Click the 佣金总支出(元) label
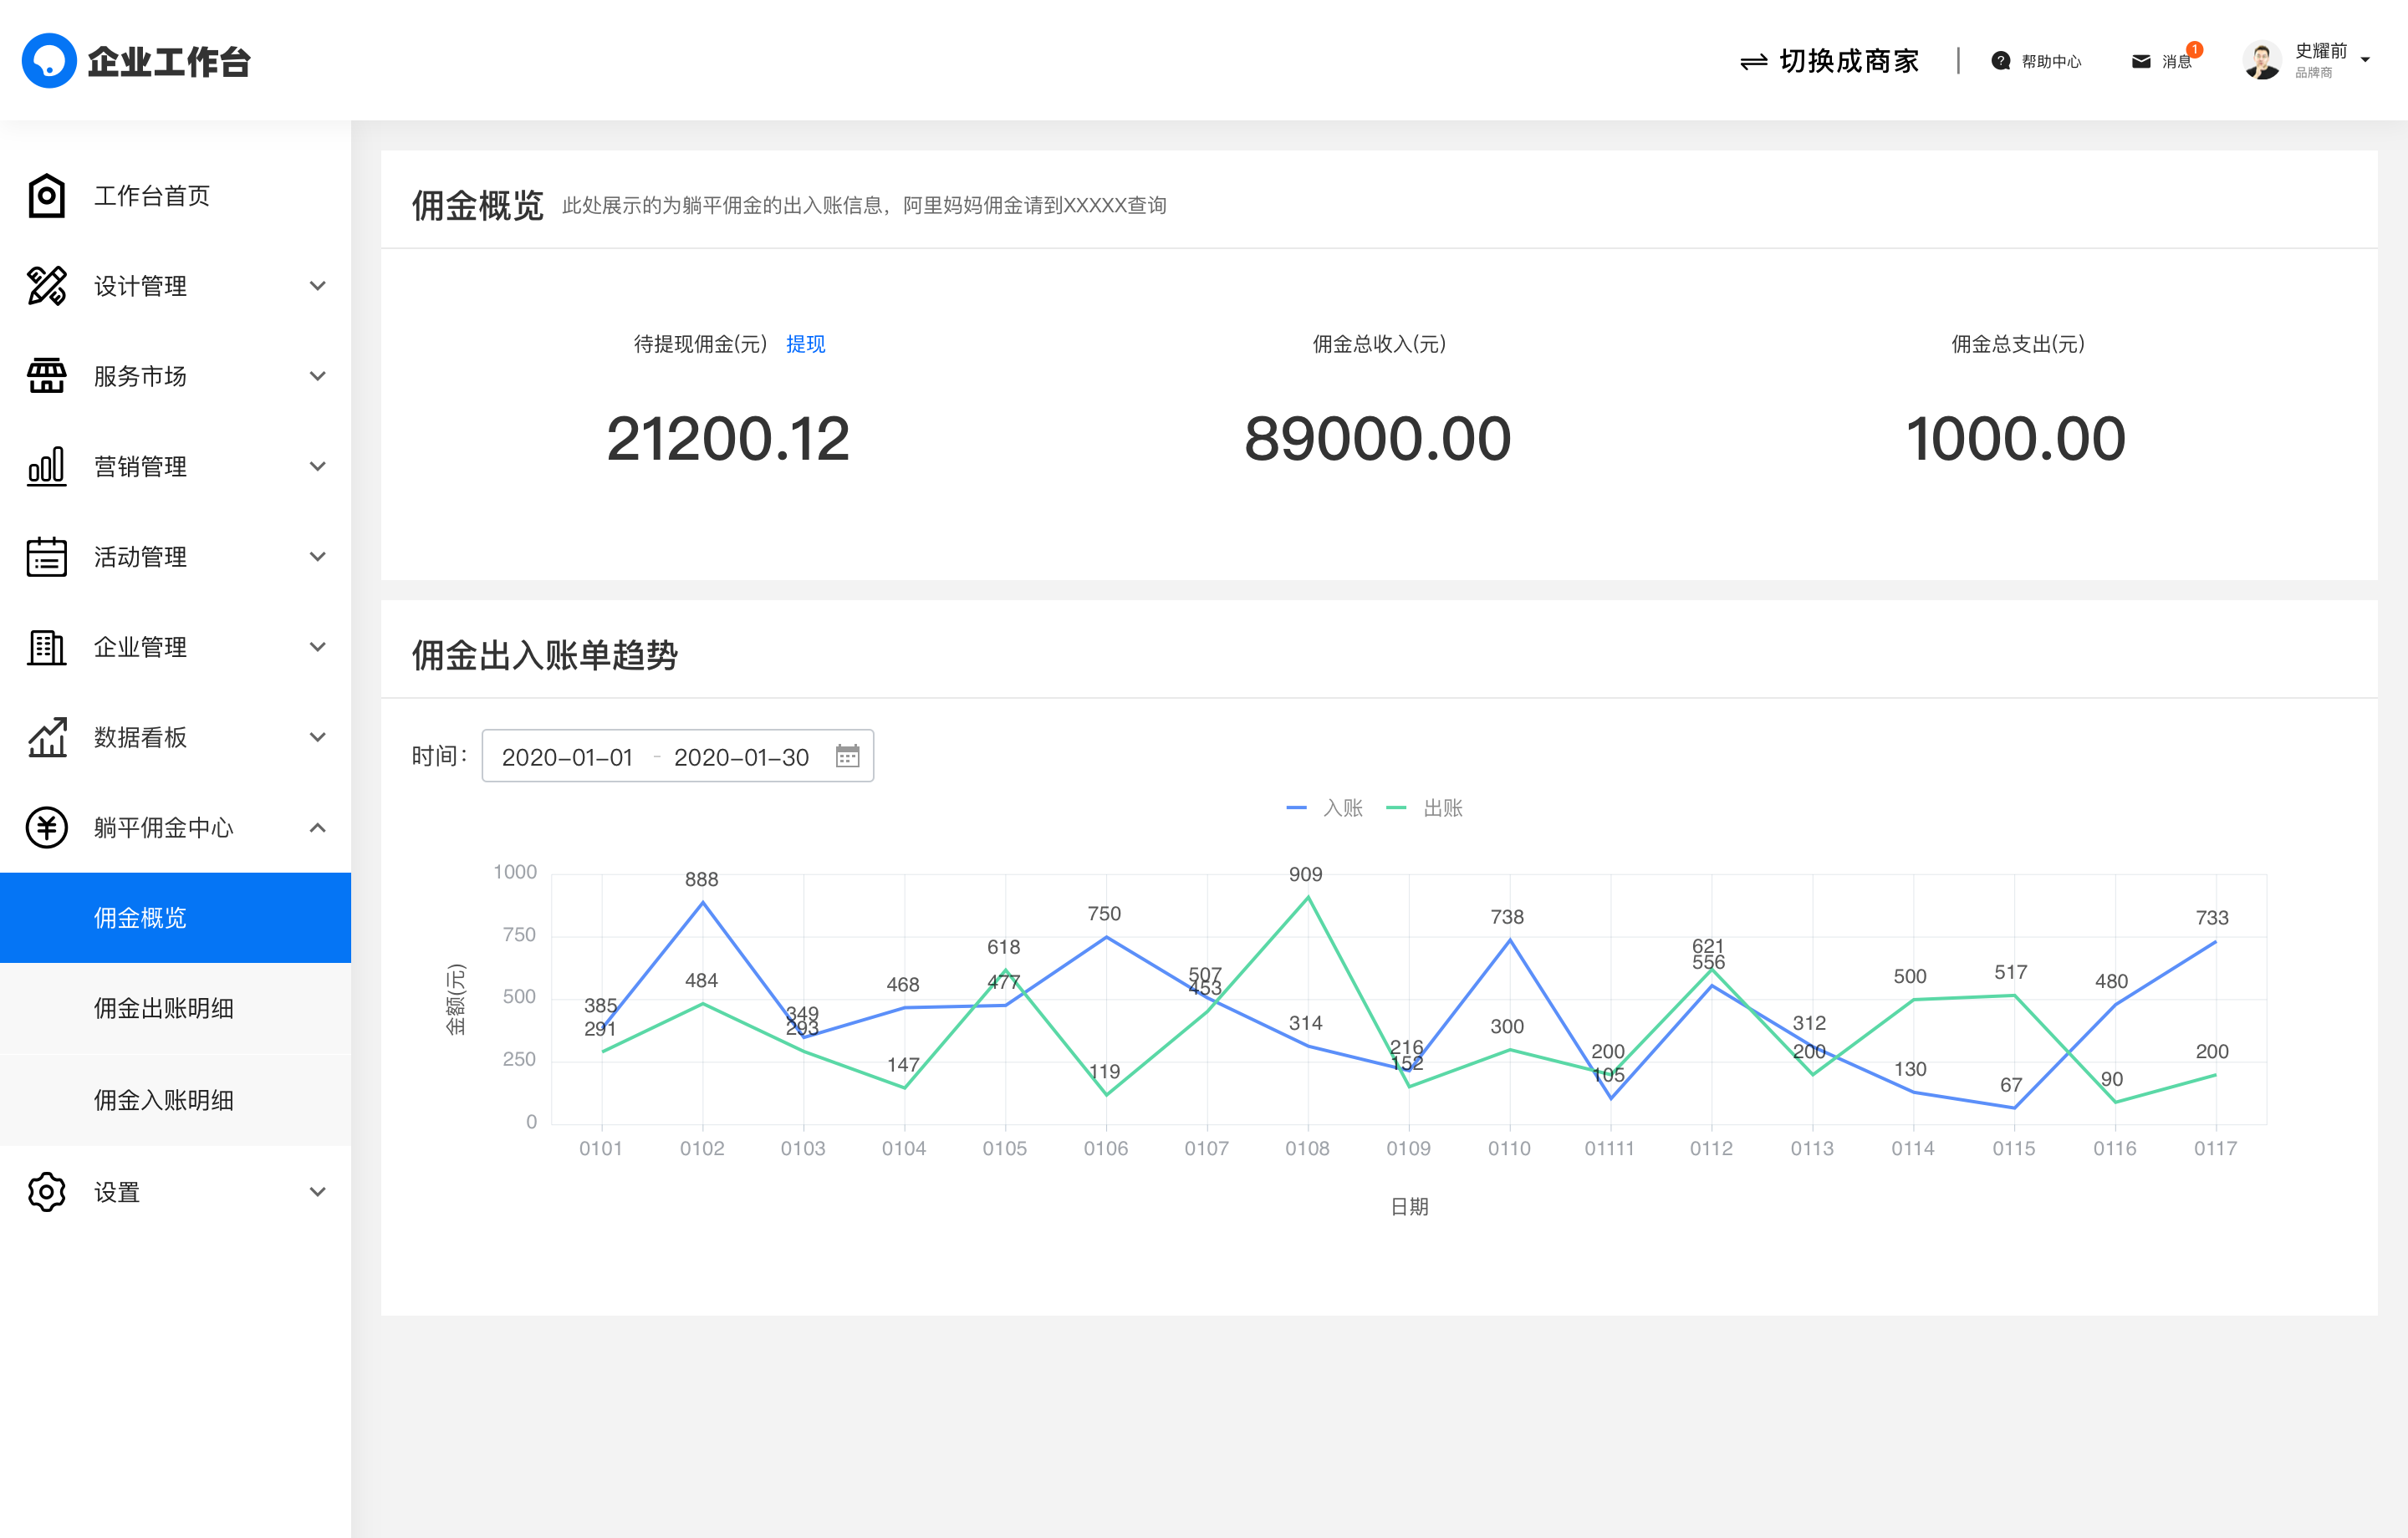This screenshot has height=1538, width=2408. pyautogui.click(x=2018, y=344)
